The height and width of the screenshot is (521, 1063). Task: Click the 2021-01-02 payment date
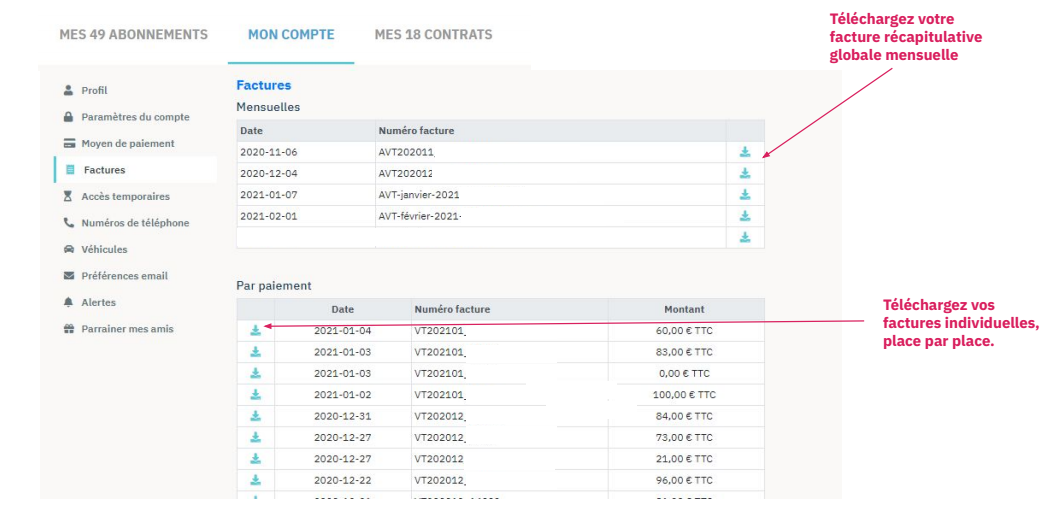pos(343,395)
